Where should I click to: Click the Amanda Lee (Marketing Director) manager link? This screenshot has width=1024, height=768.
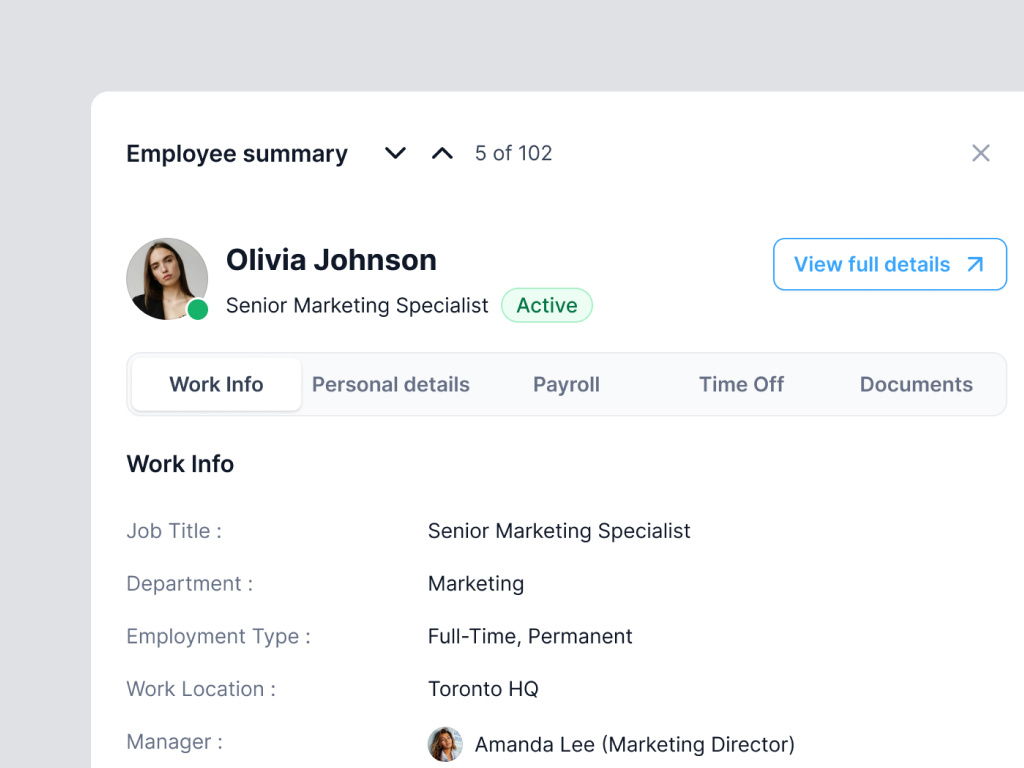pyautogui.click(x=634, y=744)
